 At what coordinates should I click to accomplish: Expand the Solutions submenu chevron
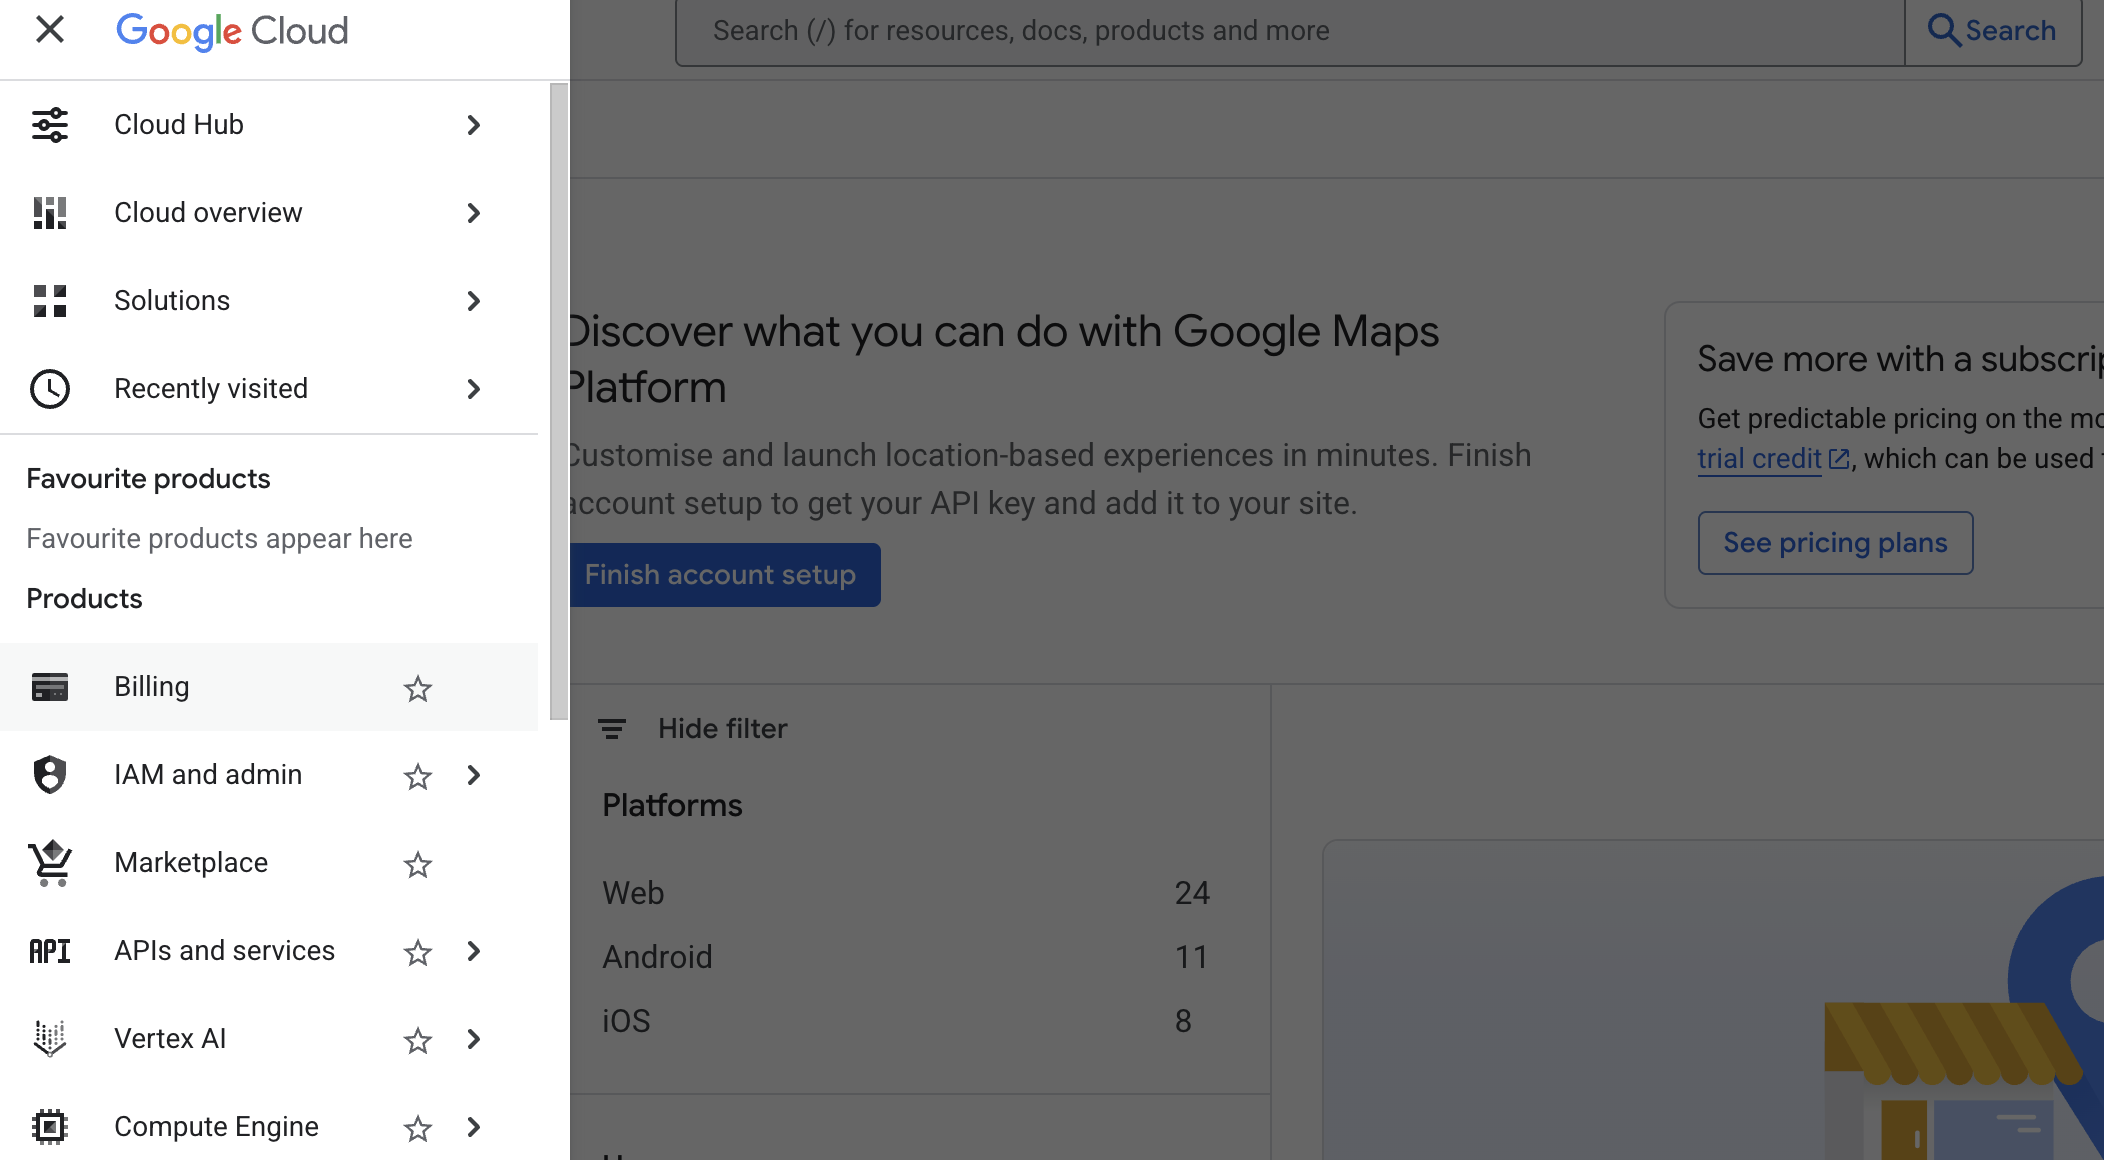coord(473,301)
